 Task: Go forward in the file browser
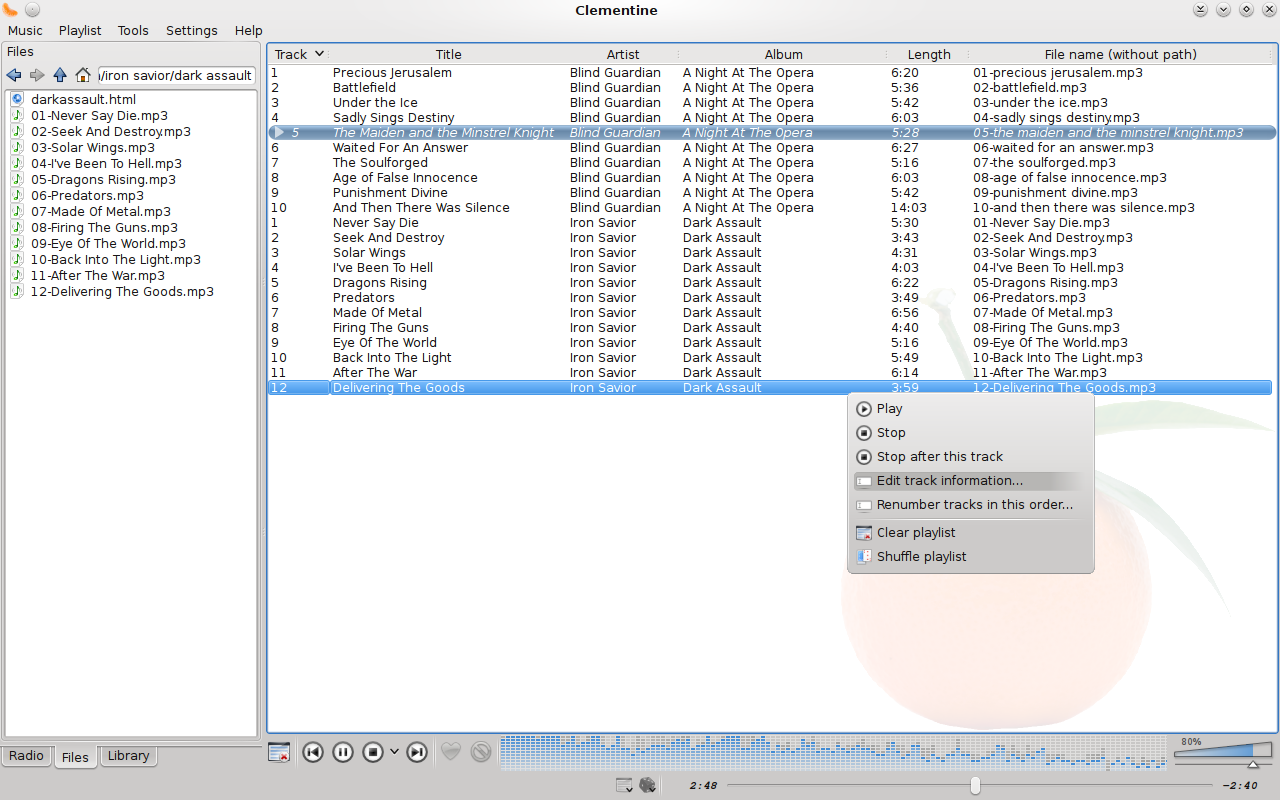(x=37, y=75)
